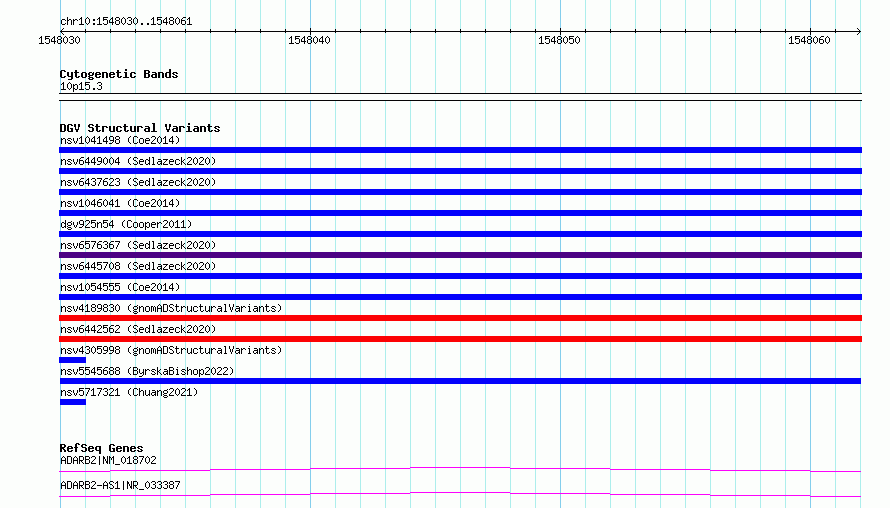This screenshot has width=890, height=508.
Task: Click the magenta intron line of ADARB2-AS1
Action: point(460,493)
